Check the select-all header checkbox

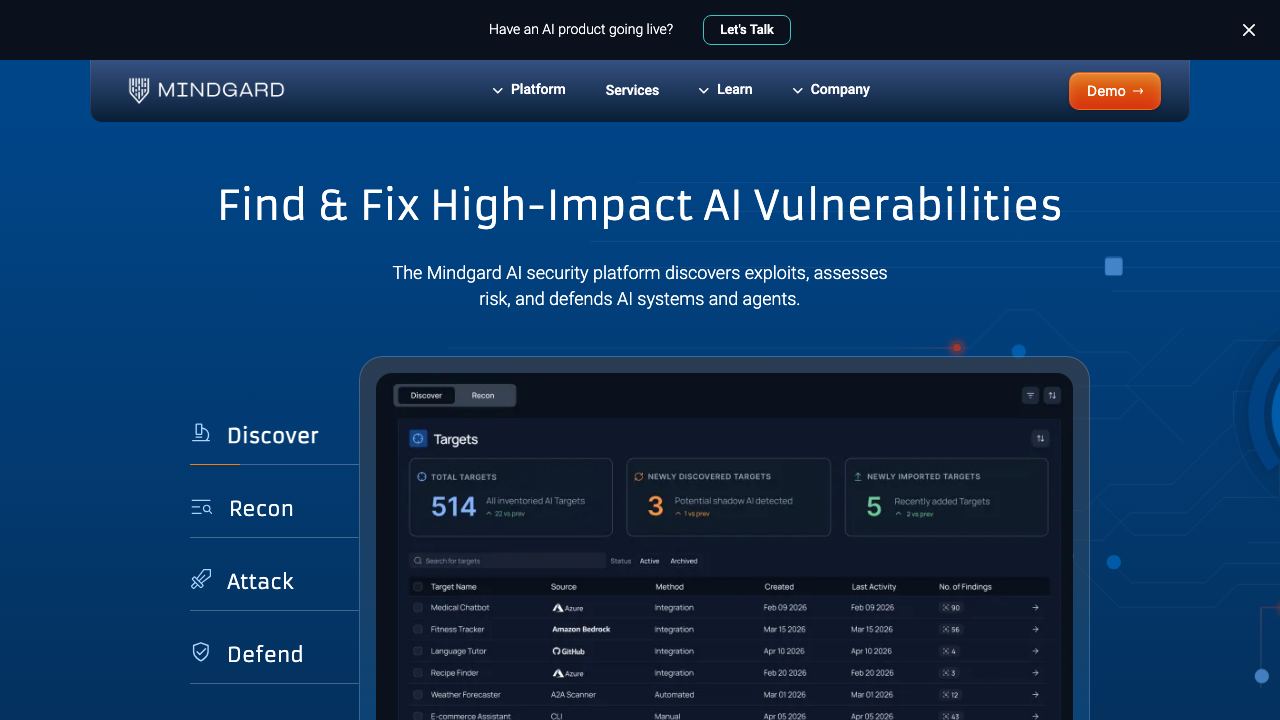418,587
